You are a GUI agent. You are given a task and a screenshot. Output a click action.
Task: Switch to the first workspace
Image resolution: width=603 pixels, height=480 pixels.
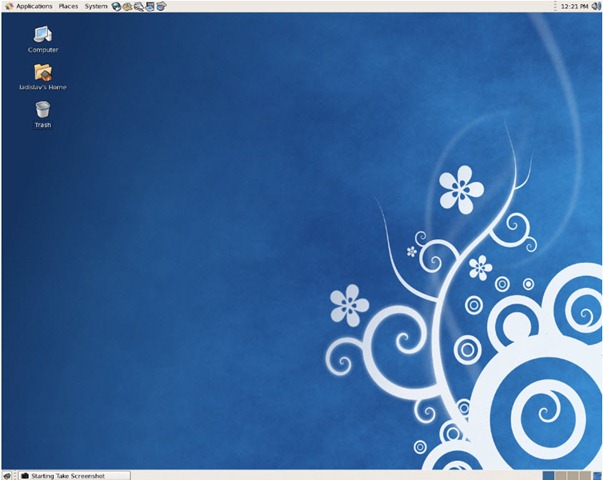(548, 476)
